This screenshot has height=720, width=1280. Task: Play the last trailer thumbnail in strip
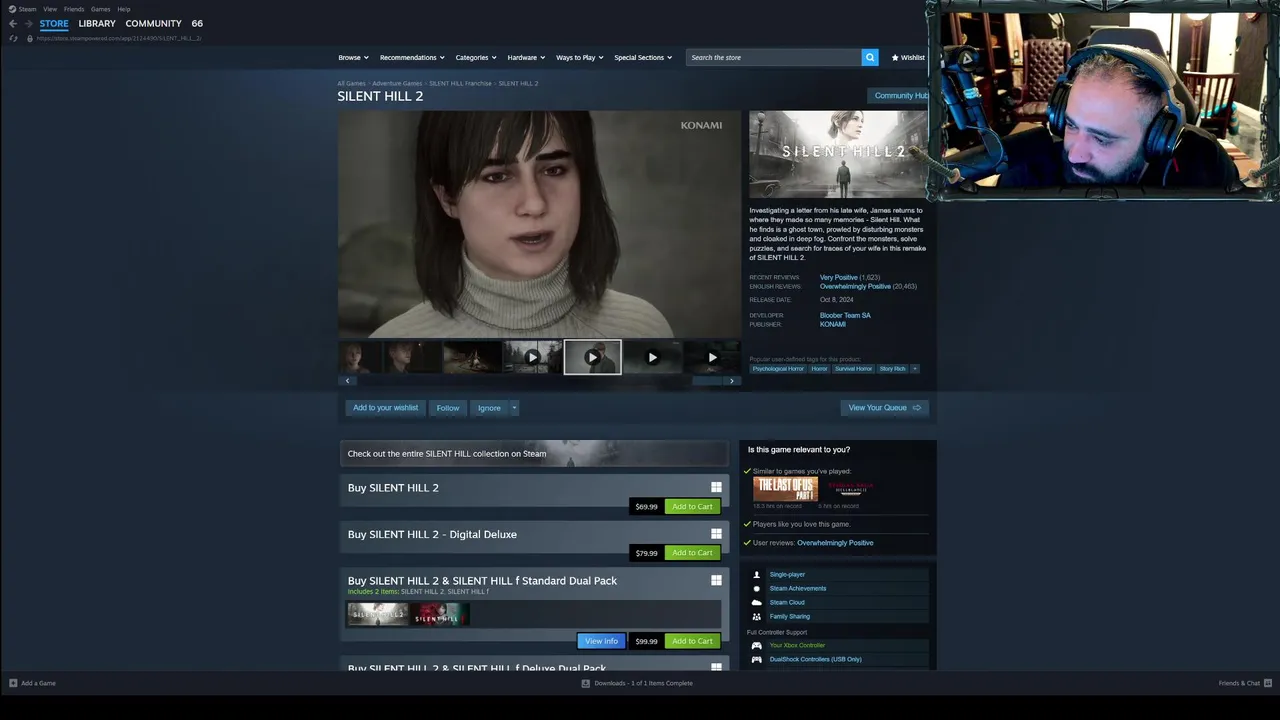coord(712,357)
